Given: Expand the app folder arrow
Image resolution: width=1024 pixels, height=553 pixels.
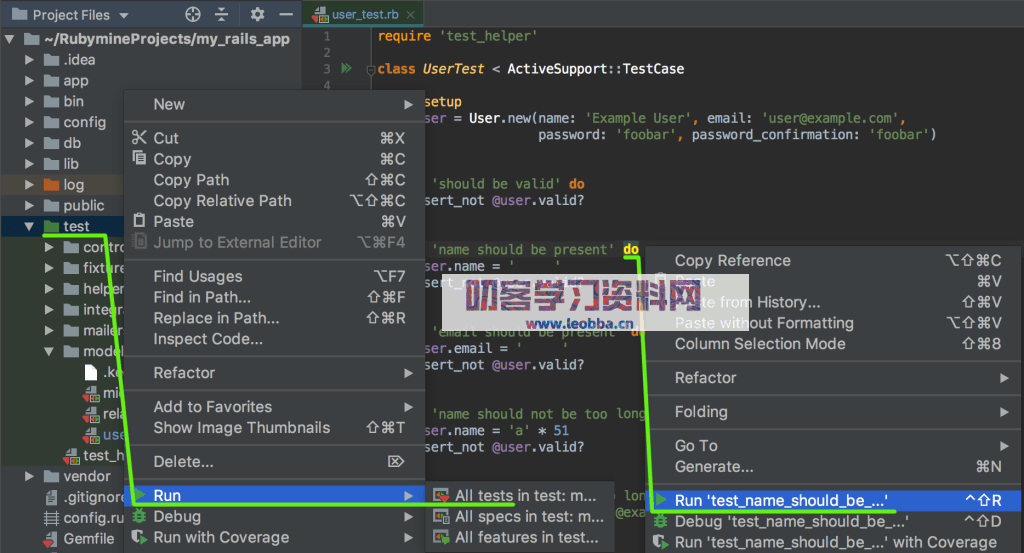Looking at the screenshot, I should (x=29, y=81).
